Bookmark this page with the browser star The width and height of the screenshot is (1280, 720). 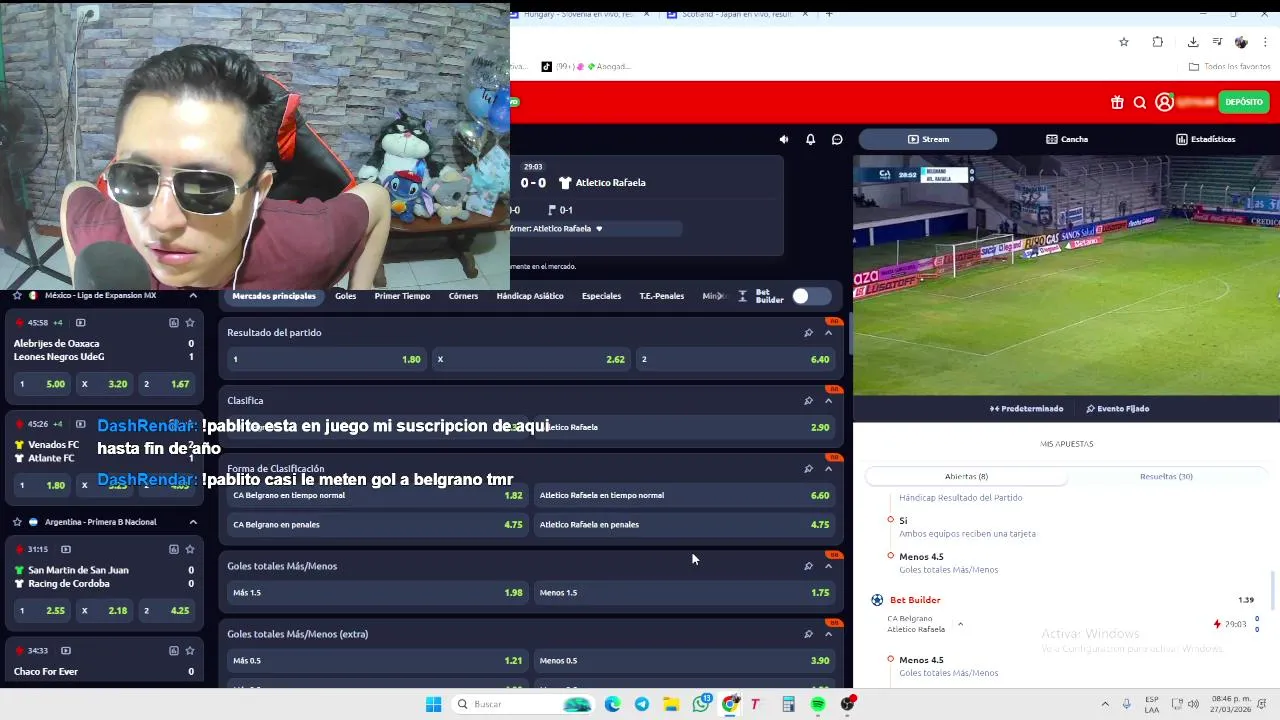coord(1124,42)
